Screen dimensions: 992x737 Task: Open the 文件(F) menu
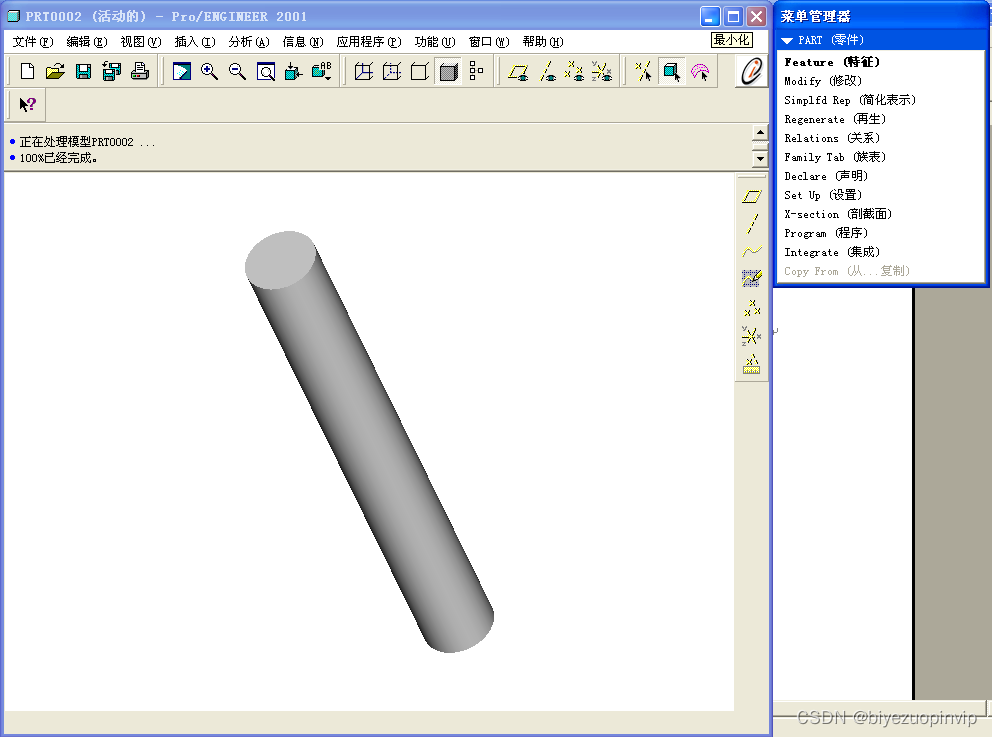(32, 42)
